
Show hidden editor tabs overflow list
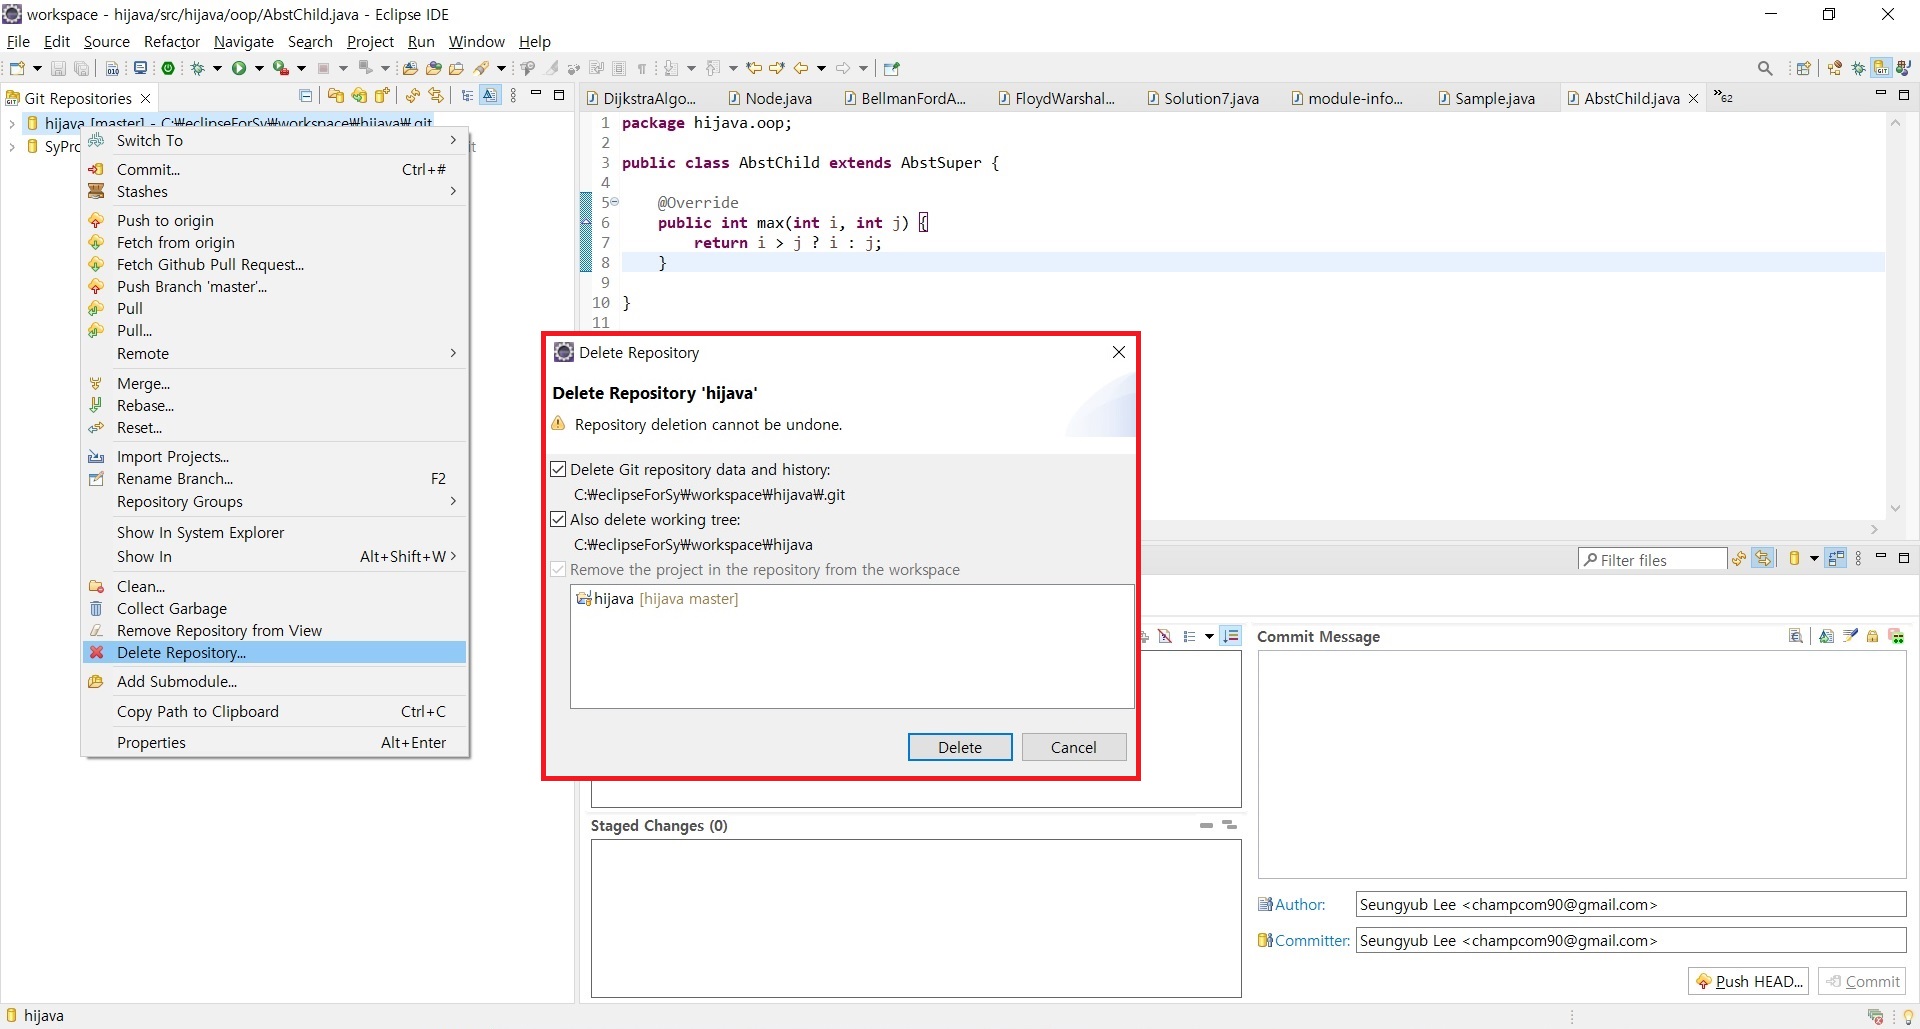click(x=1723, y=97)
